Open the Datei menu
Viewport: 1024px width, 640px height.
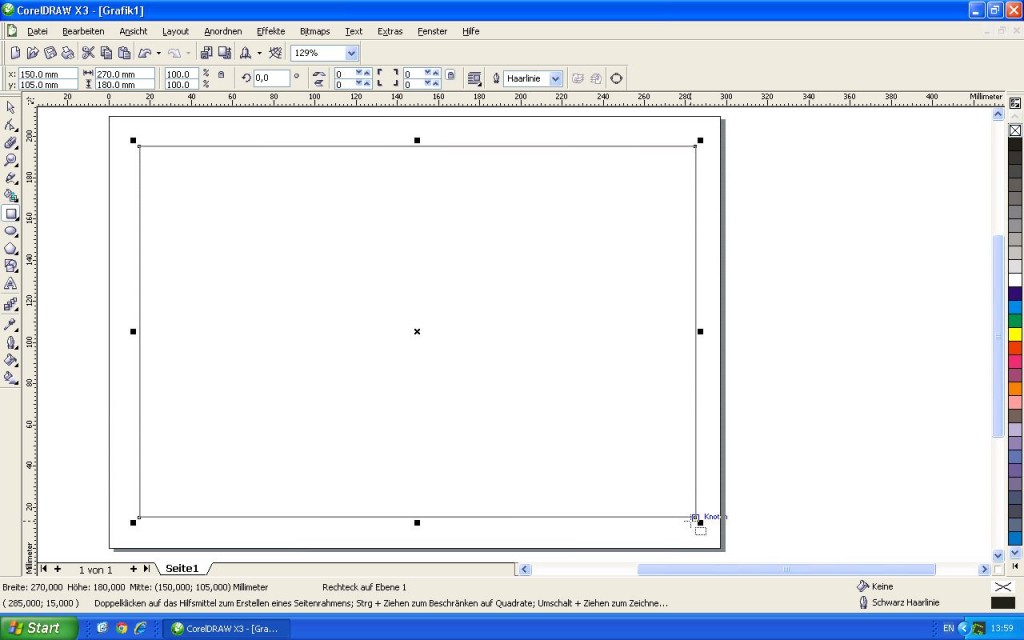tap(37, 31)
